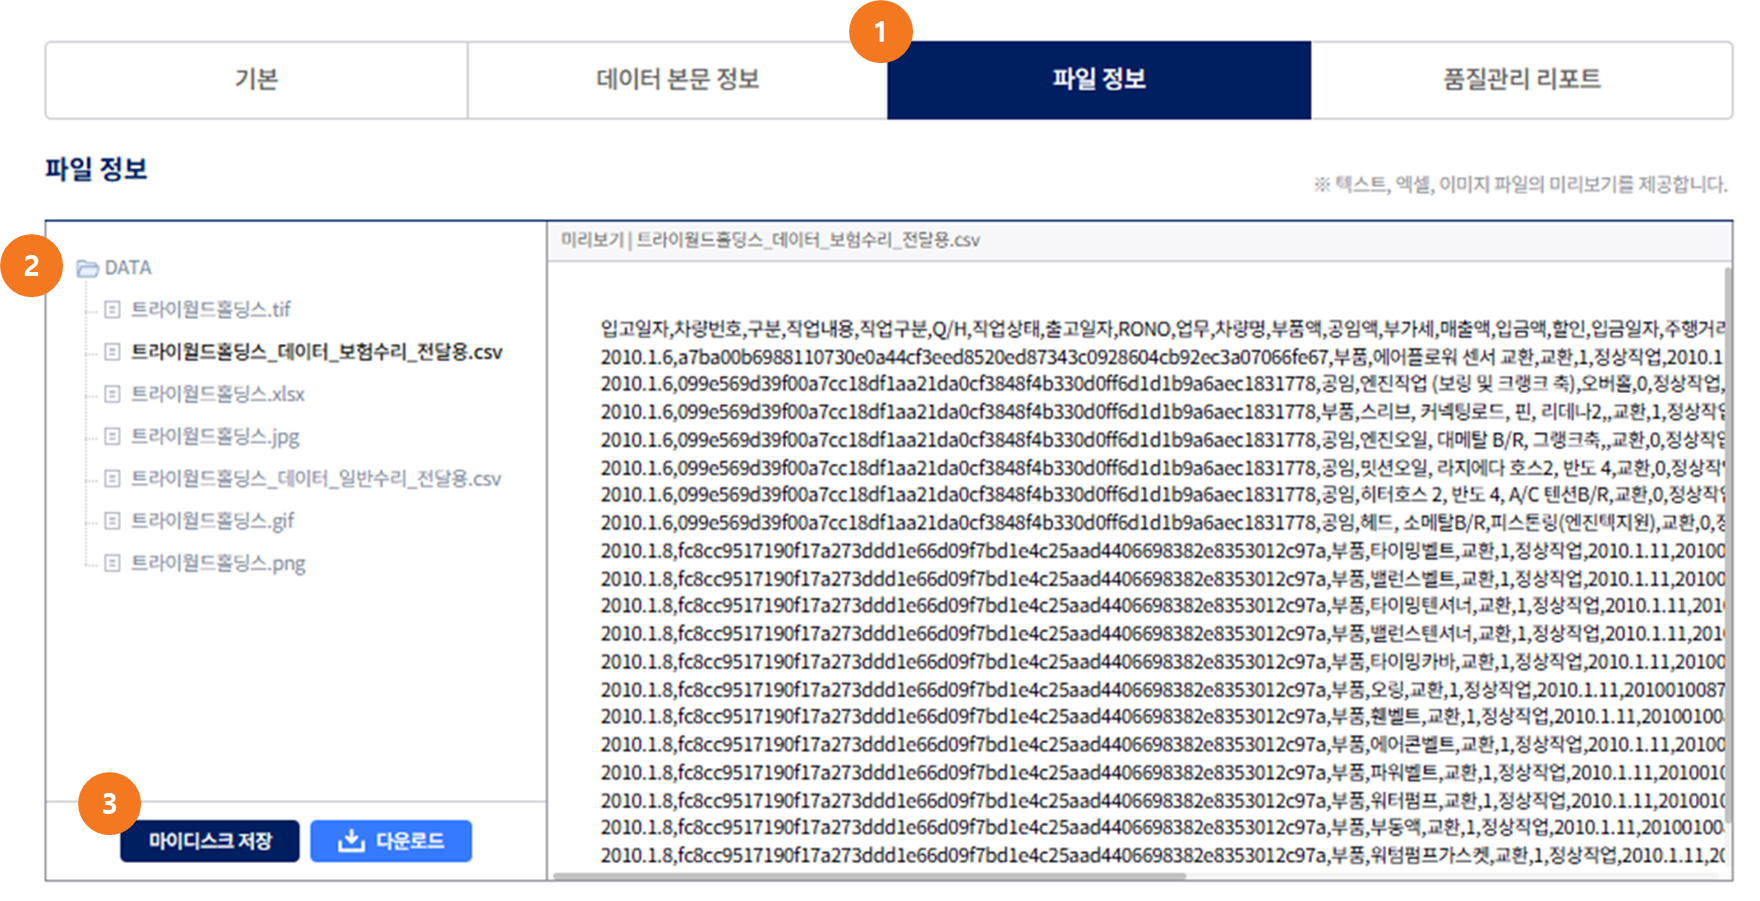Click the file icon beside 일반수리 csv file
The image size is (1760, 901).
coord(112,479)
